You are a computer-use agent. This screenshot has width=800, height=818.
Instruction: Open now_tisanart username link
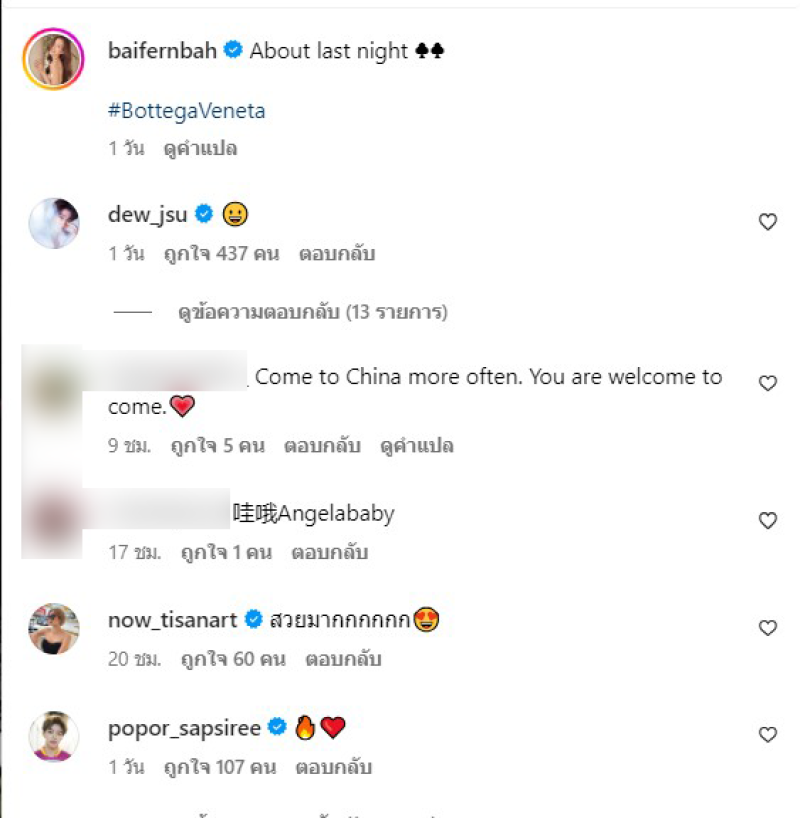pyautogui.click(x=172, y=620)
